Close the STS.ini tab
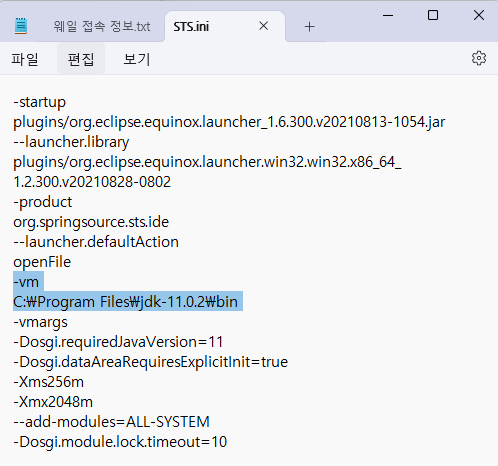This screenshot has width=498, height=466. pos(263,26)
